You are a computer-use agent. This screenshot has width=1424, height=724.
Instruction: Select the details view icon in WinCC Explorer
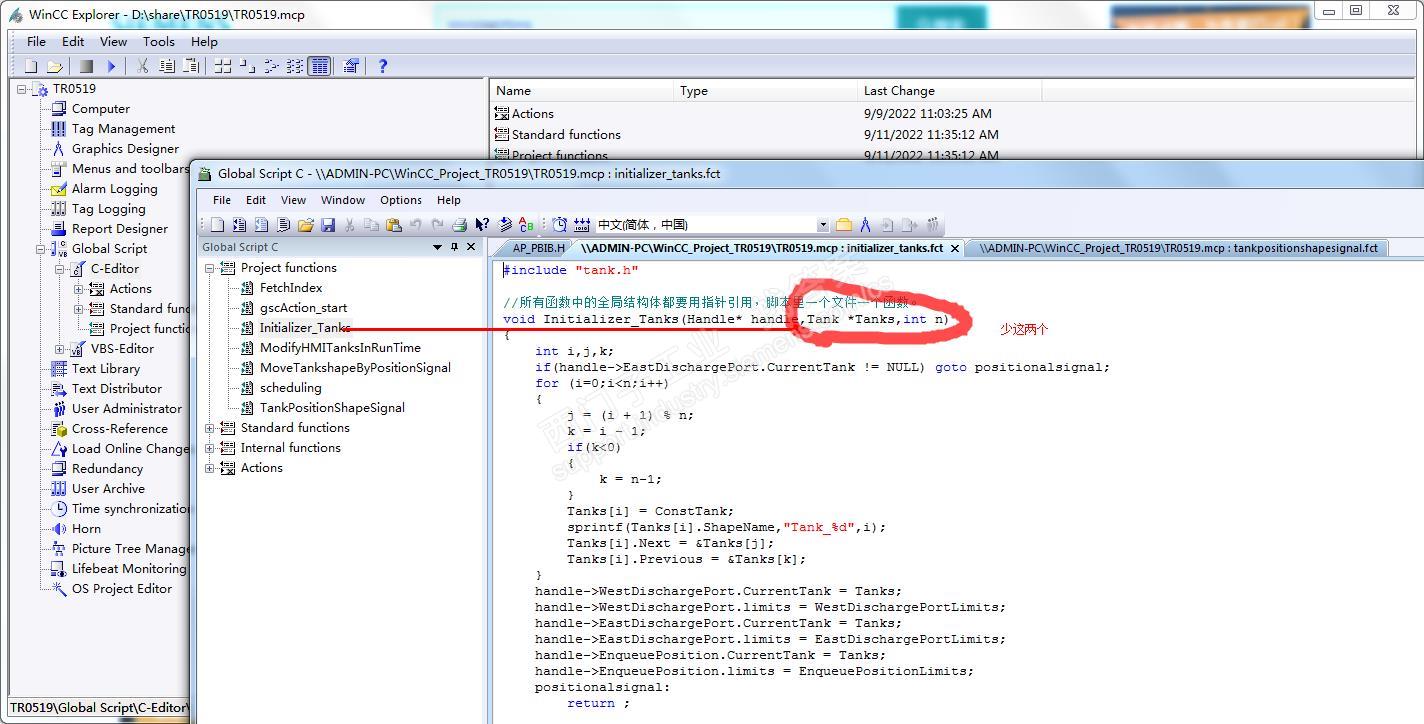pyautogui.click(x=319, y=66)
